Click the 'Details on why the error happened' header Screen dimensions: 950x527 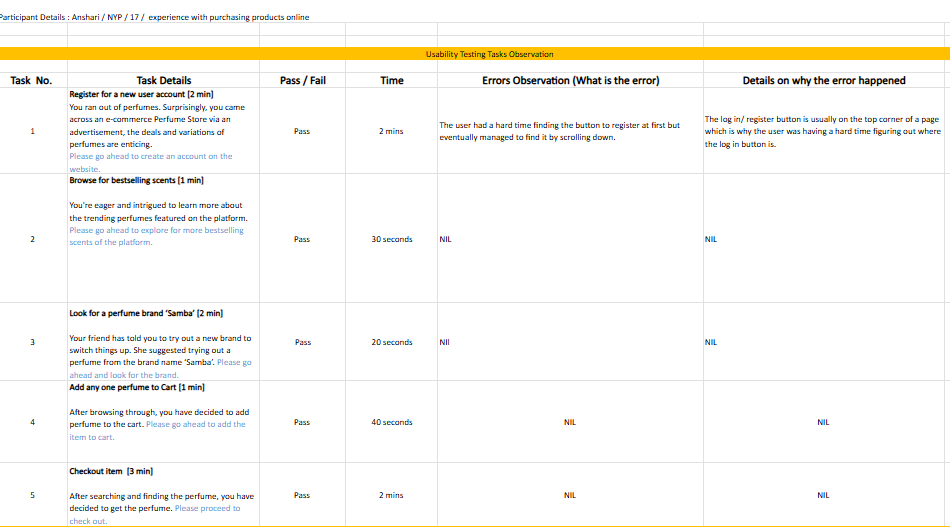823,80
